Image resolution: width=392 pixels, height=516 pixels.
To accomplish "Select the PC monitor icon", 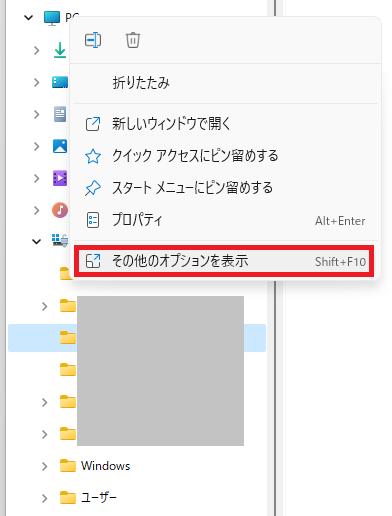I will click(52, 18).
